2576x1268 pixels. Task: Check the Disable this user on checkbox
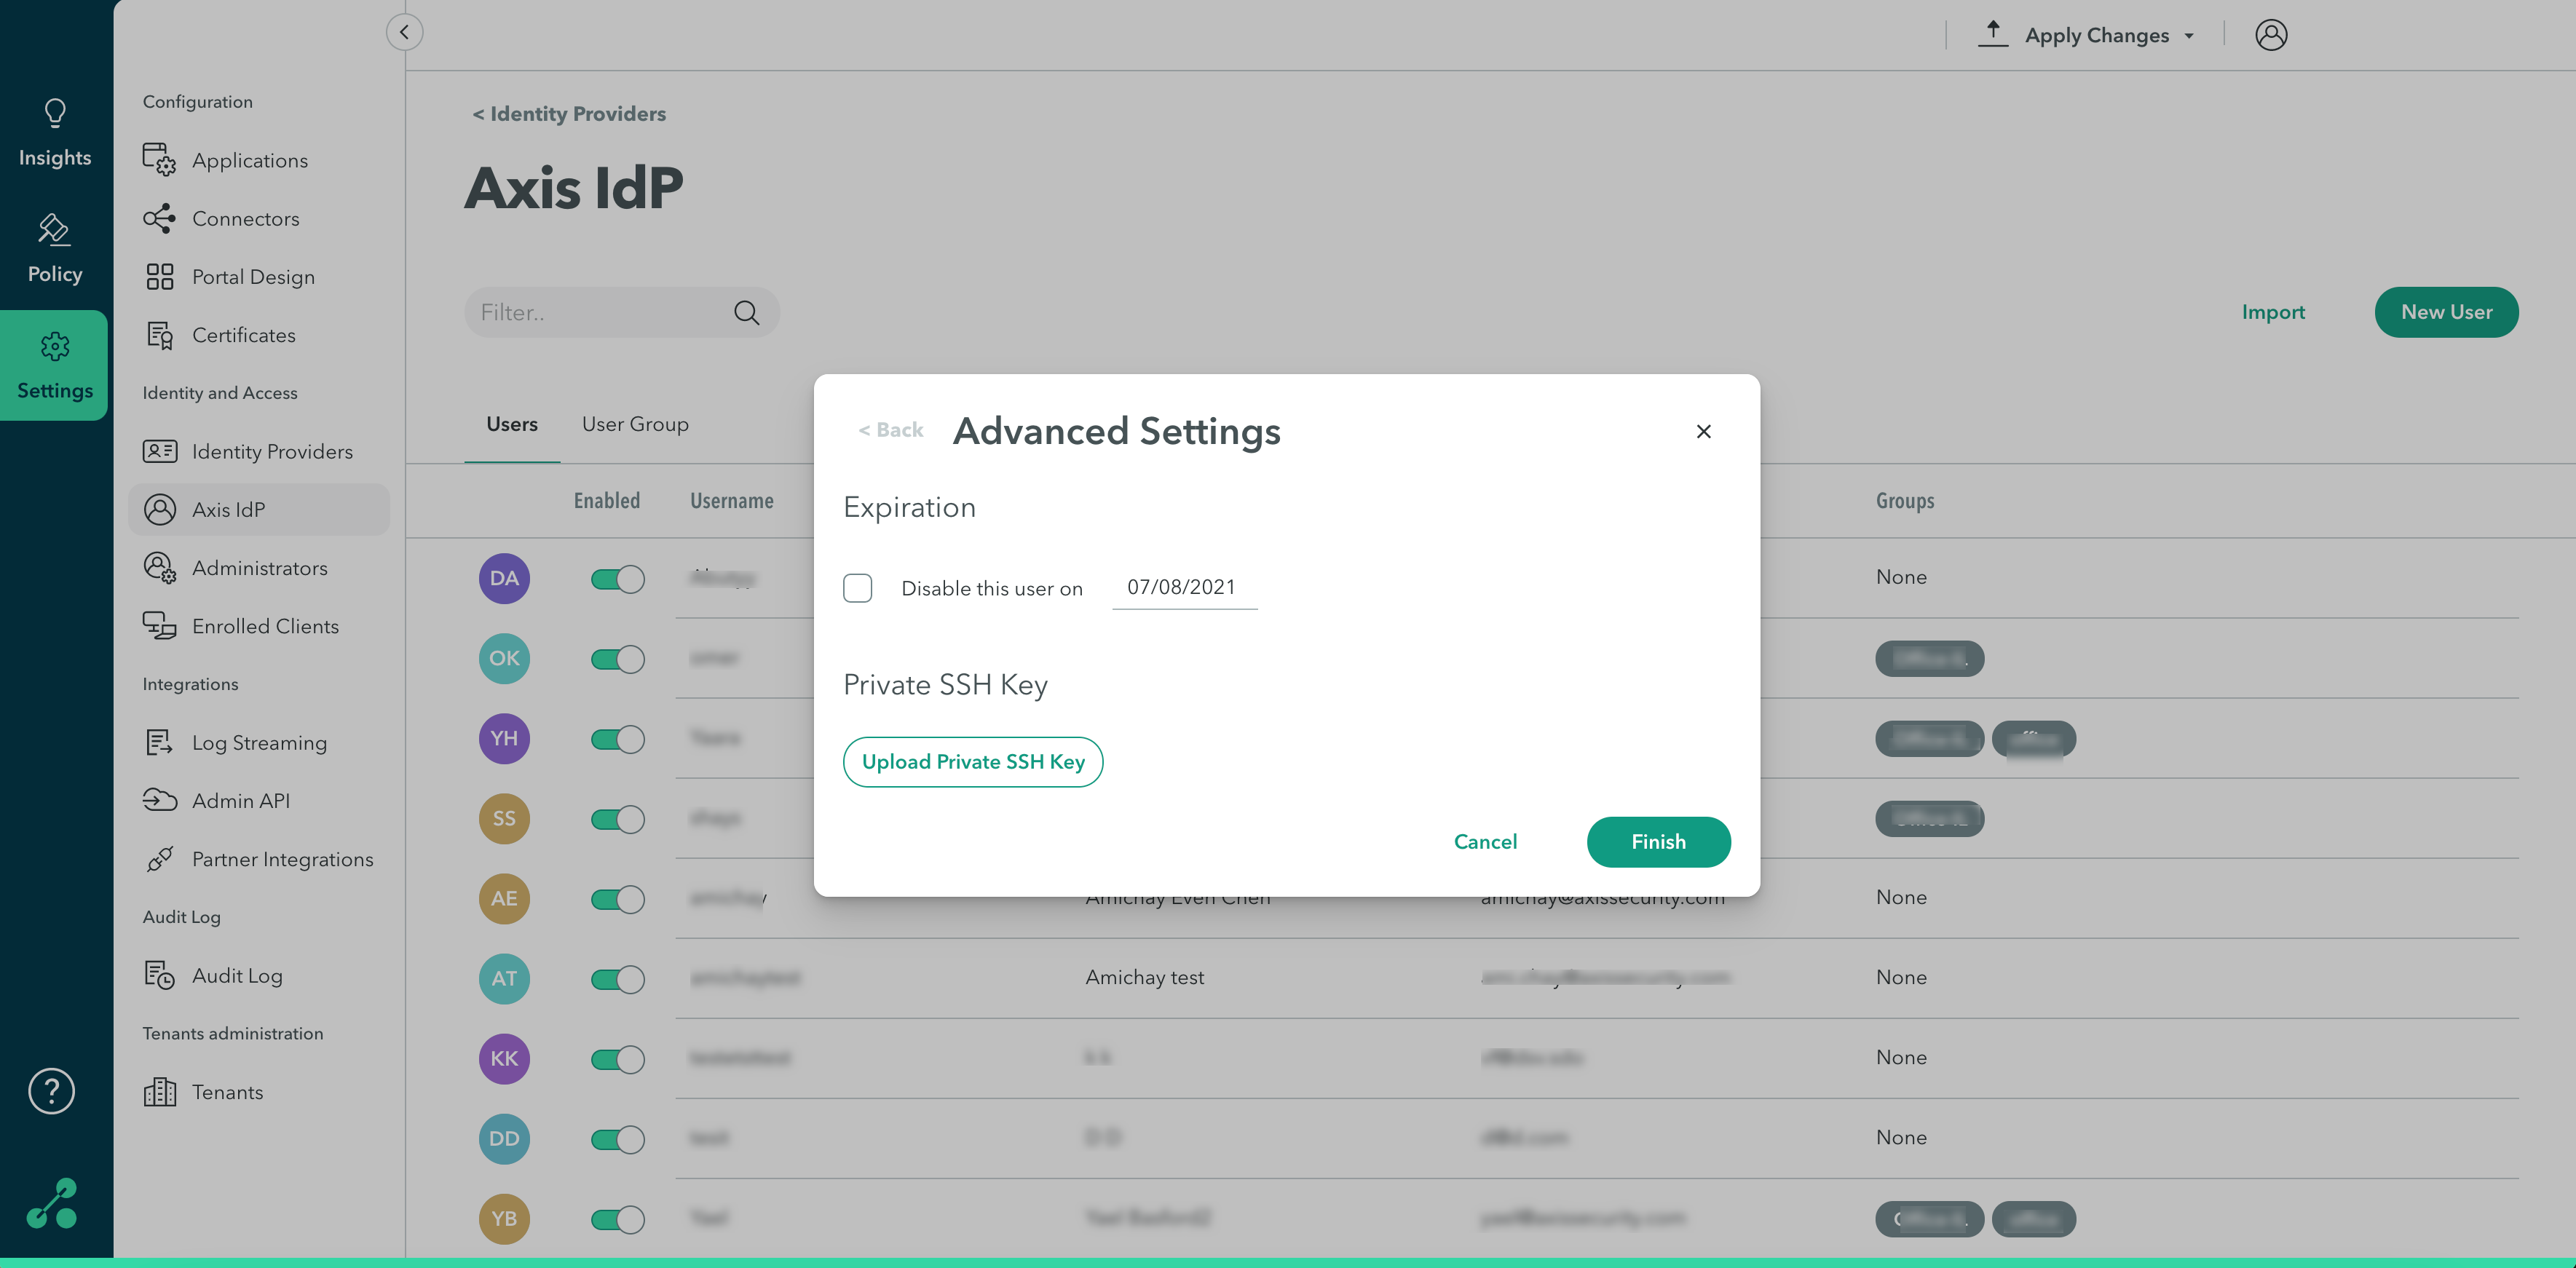pos(857,588)
